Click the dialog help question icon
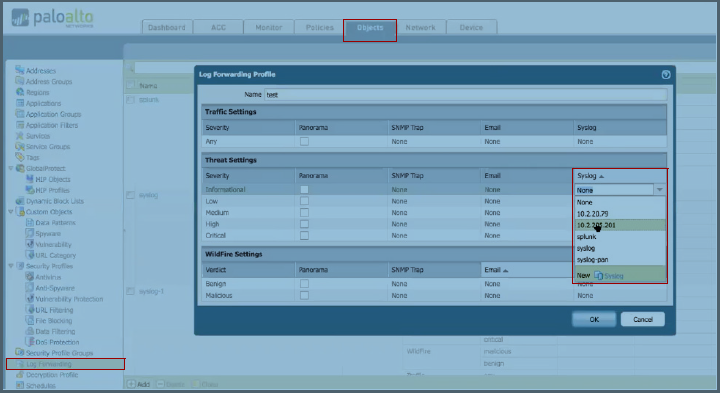Screen dimensions: 721x393 (665, 74)
